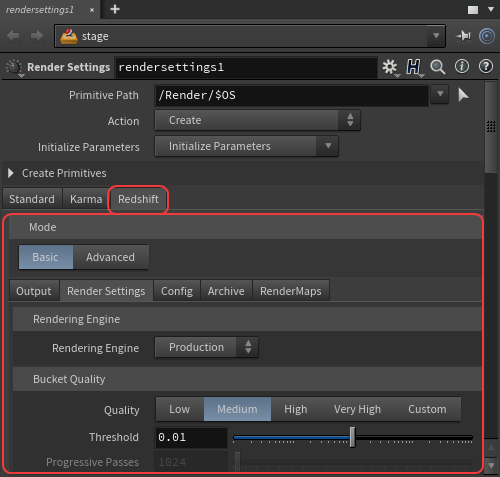This screenshot has width=500, height=477.
Task: Add a new pane tab with plus
Action: (x=115, y=9)
